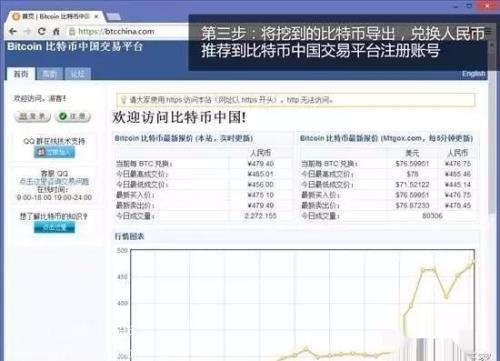Image resolution: width=500 pixels, height=361 pixels.
Task: Click the 美元 column header
Action: coord(412,153)
